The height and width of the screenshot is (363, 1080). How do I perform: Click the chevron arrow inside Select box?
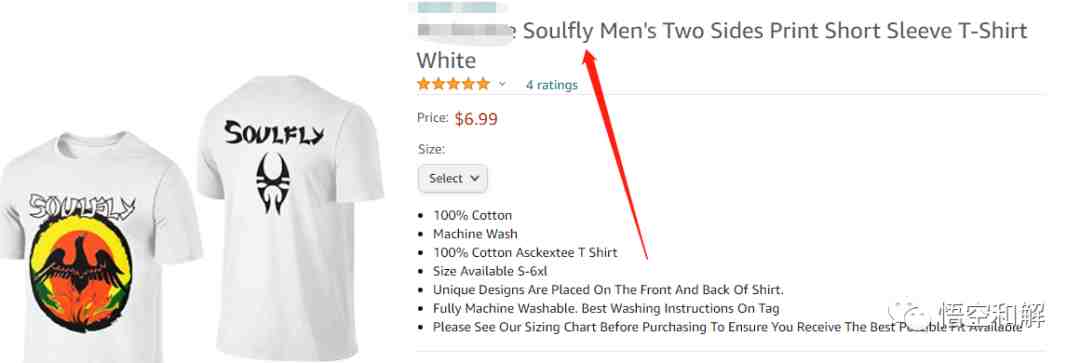pos(475,178)
